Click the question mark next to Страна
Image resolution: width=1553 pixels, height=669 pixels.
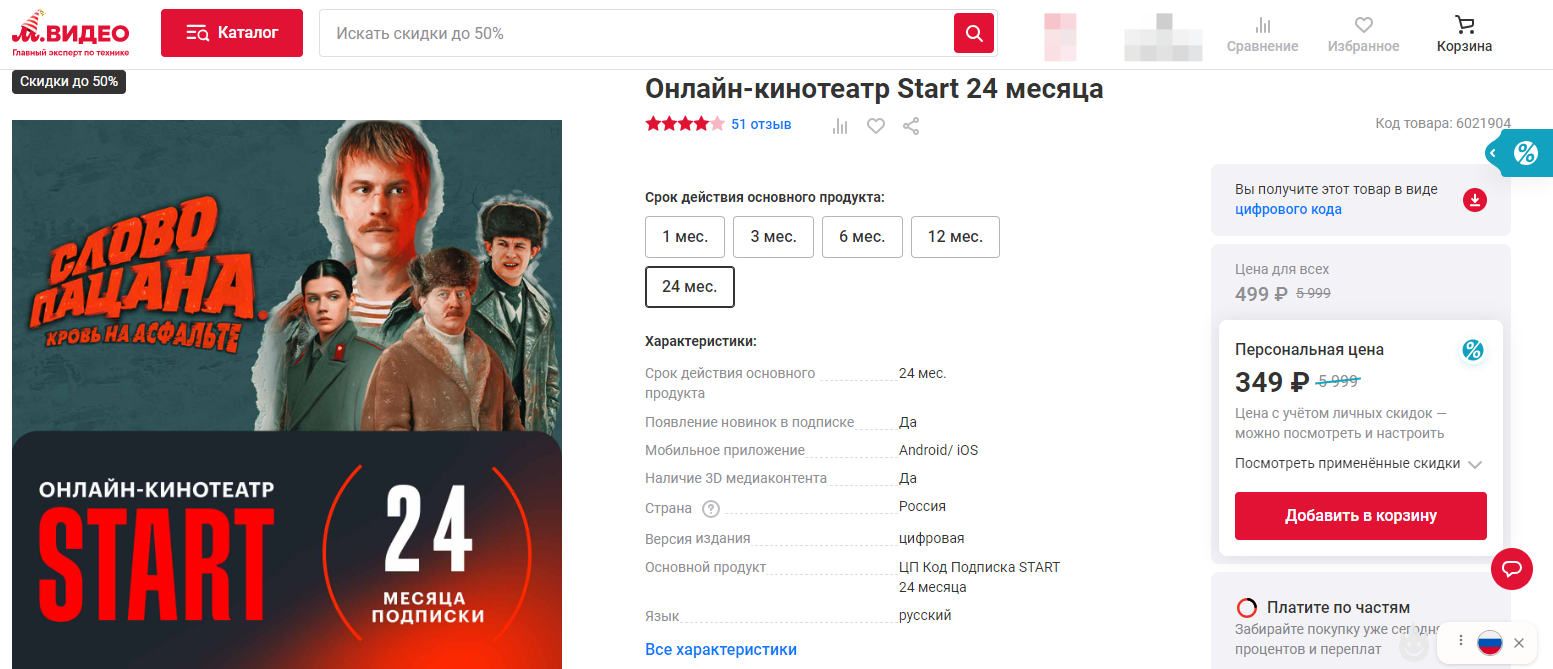711,509
